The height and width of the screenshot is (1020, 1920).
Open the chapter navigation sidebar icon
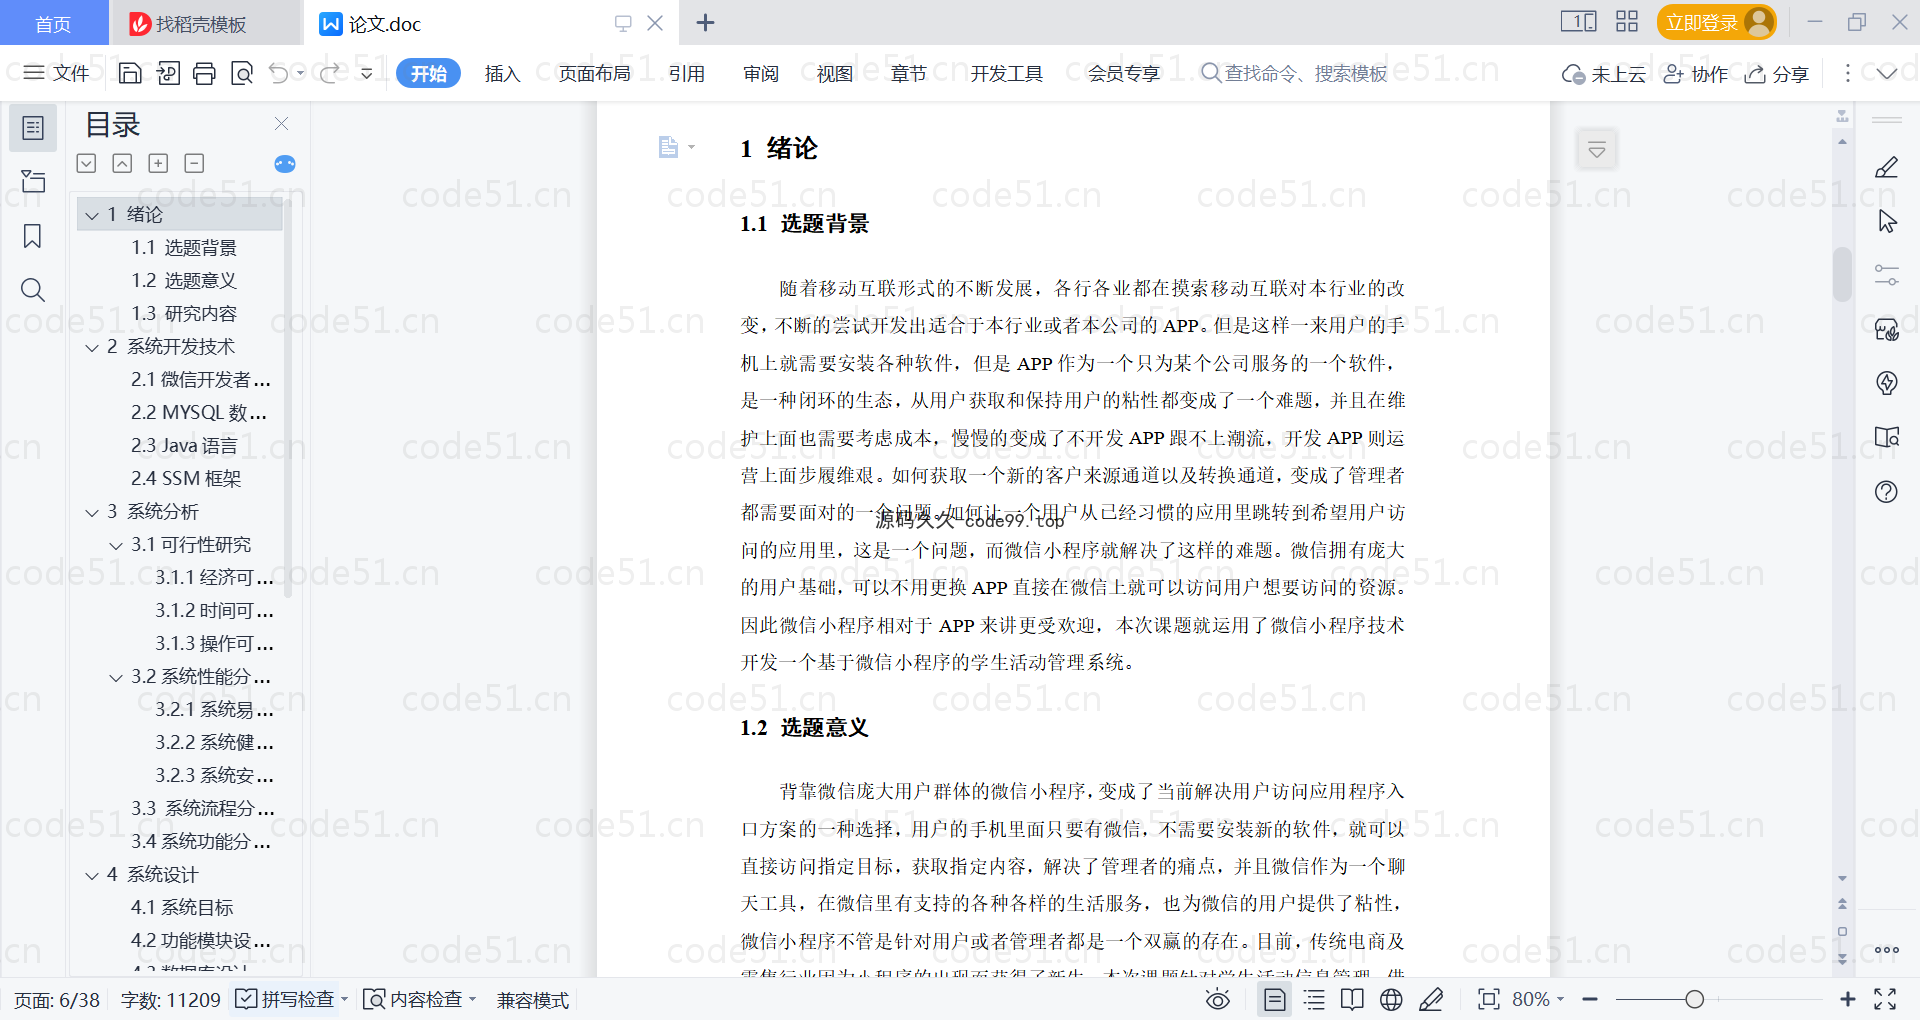pyautogui.click(x=33, y=181)
